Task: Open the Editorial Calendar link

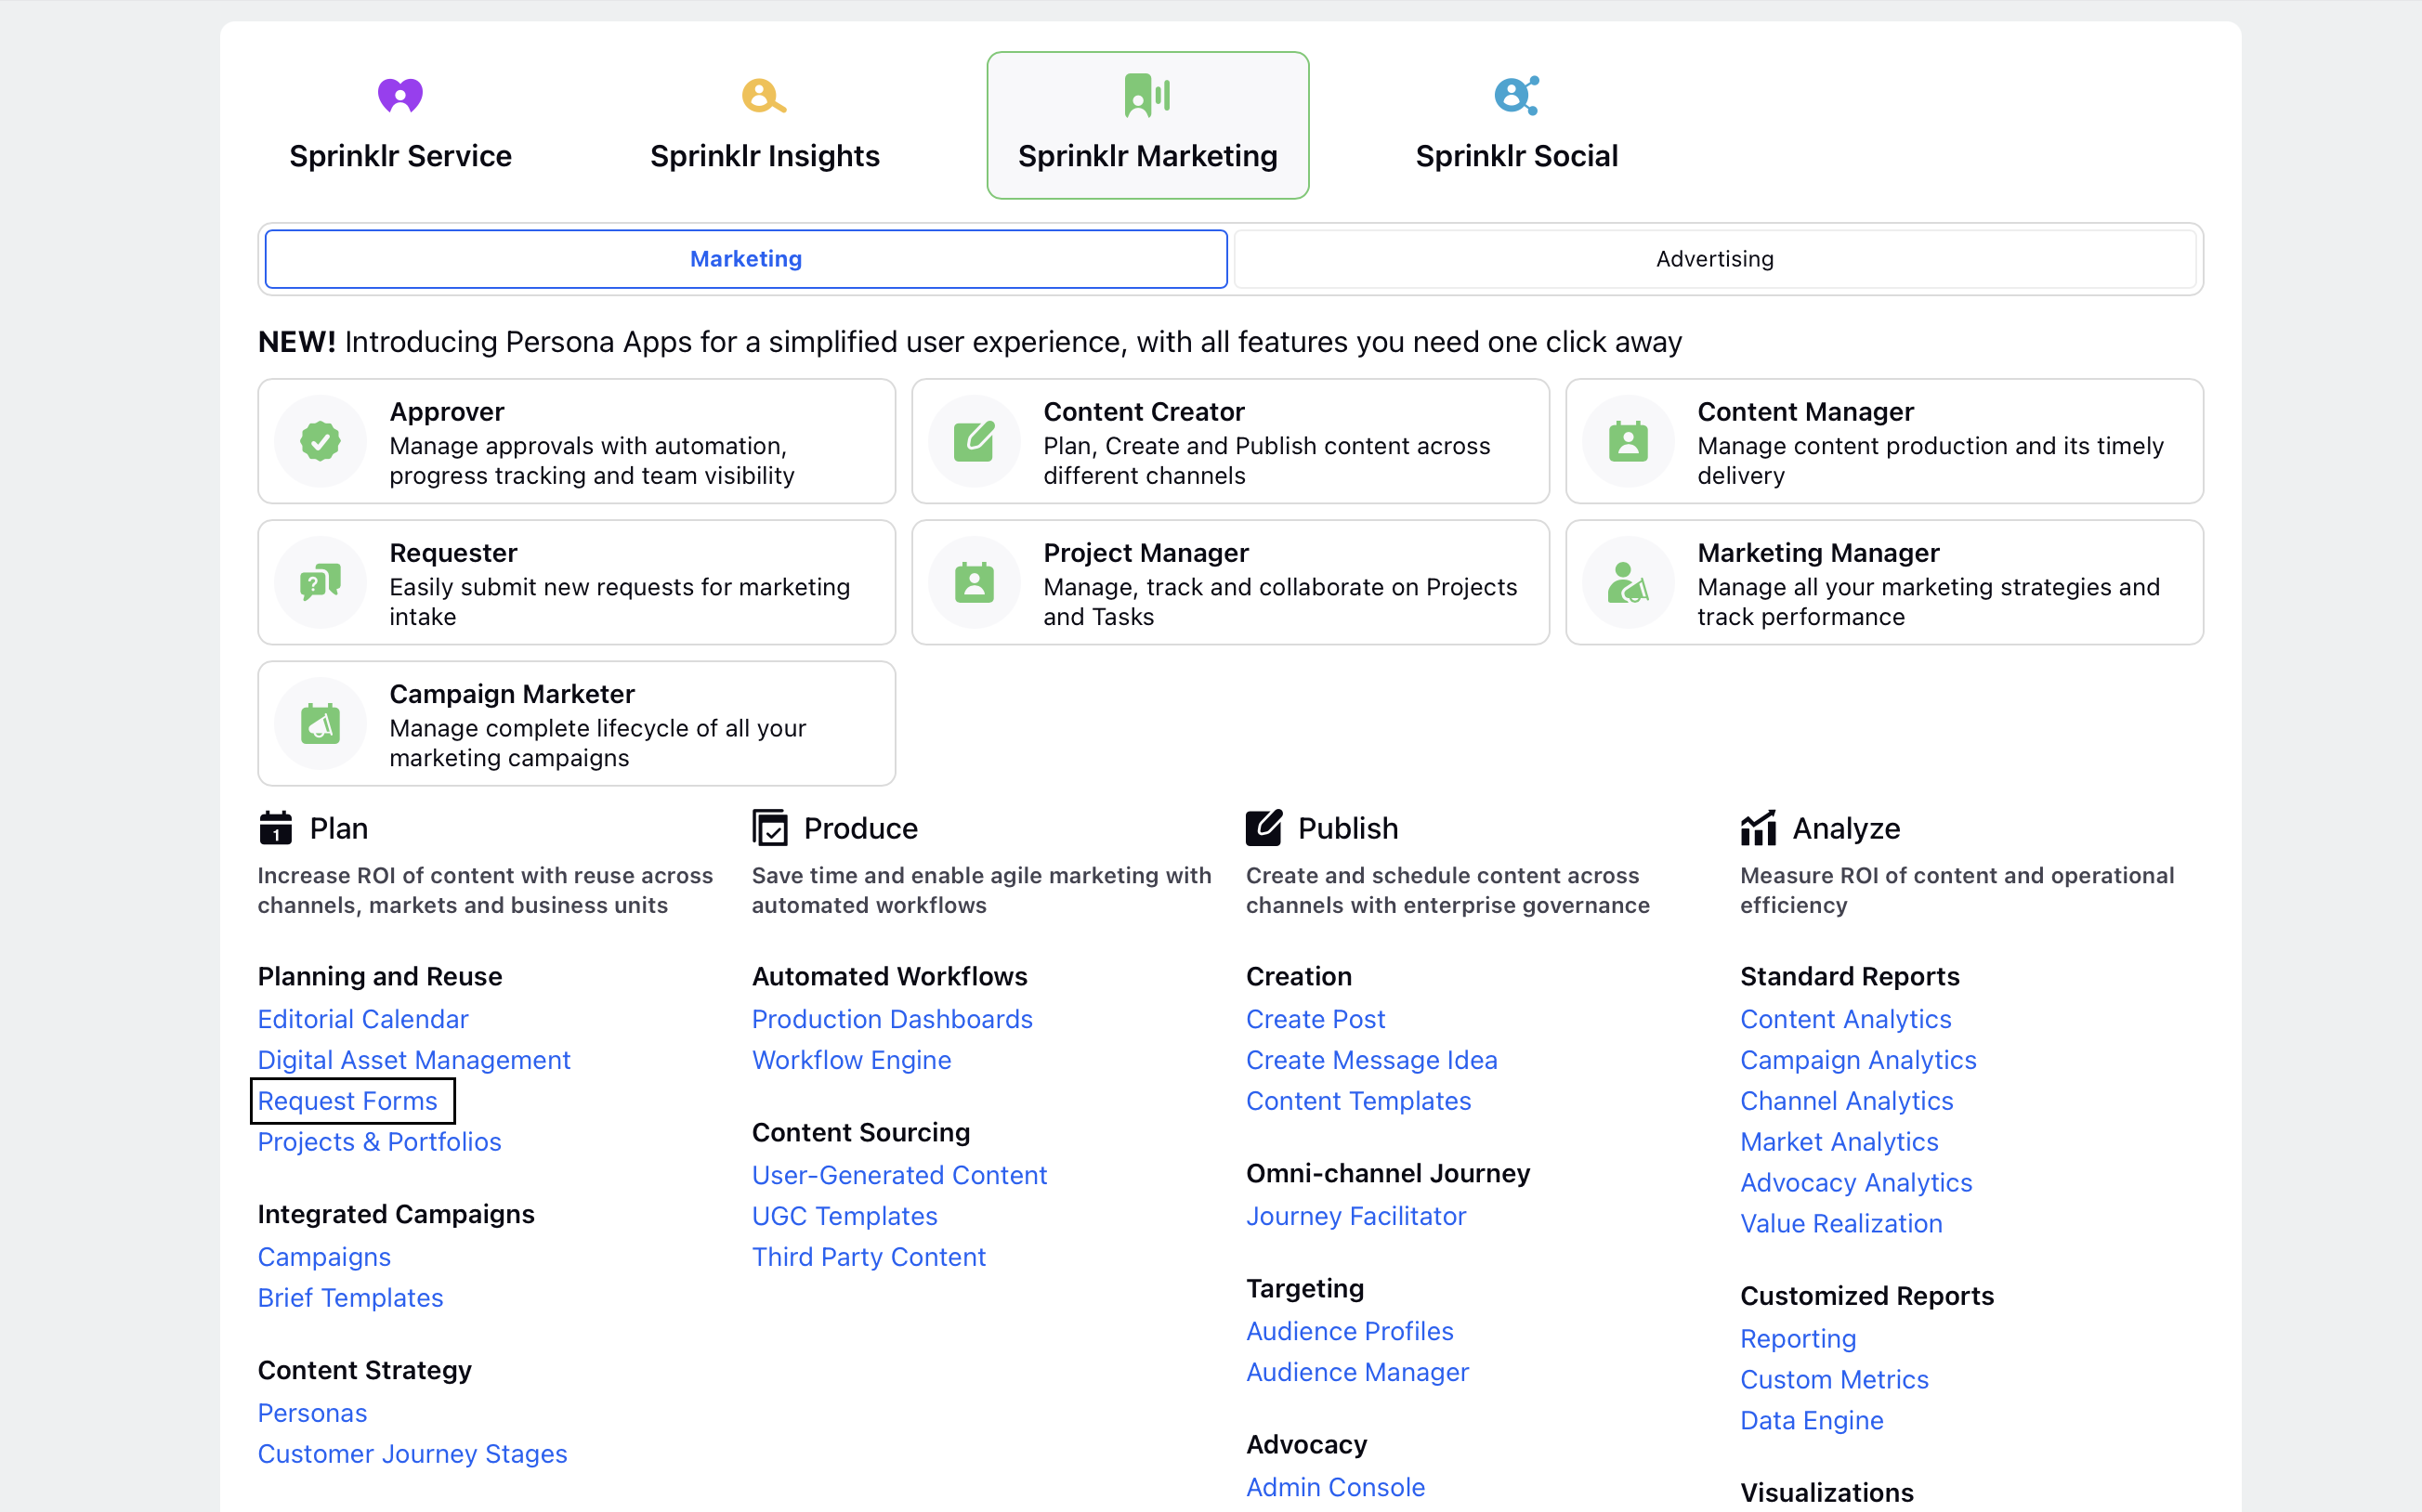Action: click(x=363, y=1019)
